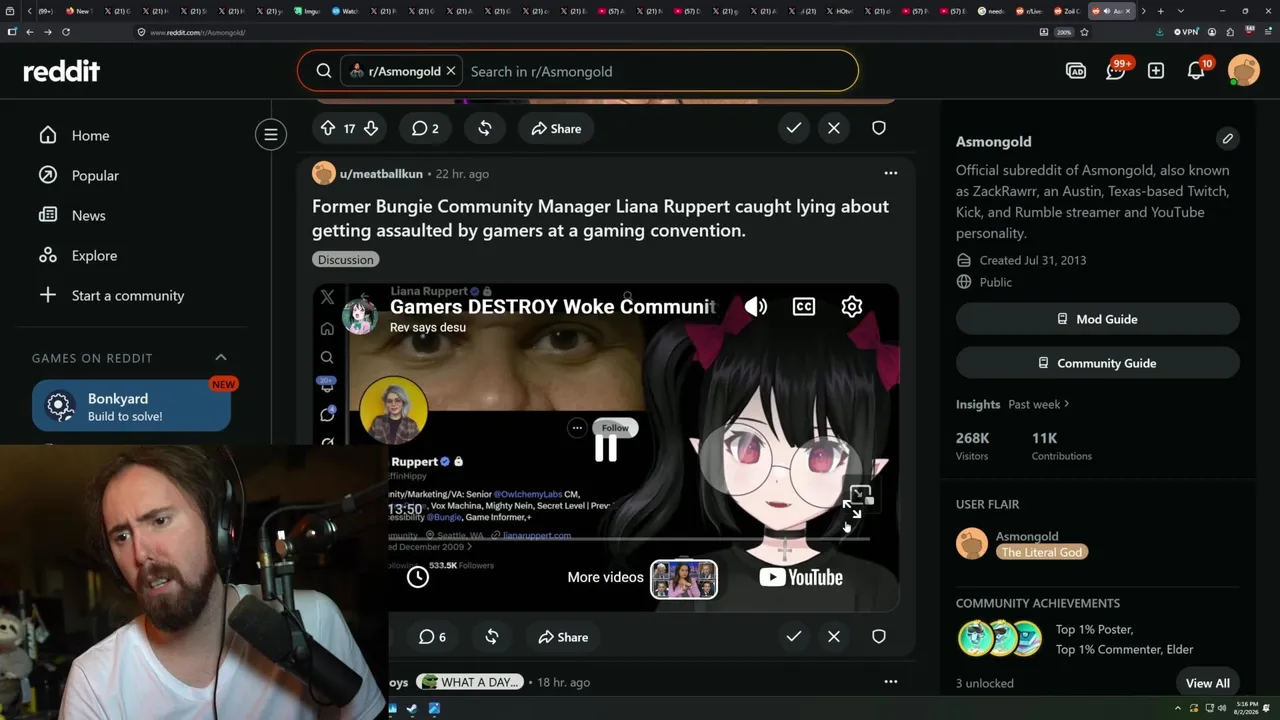The image size is (1280, 720).
Task: Go back in the browser
Action: (29, 32)
